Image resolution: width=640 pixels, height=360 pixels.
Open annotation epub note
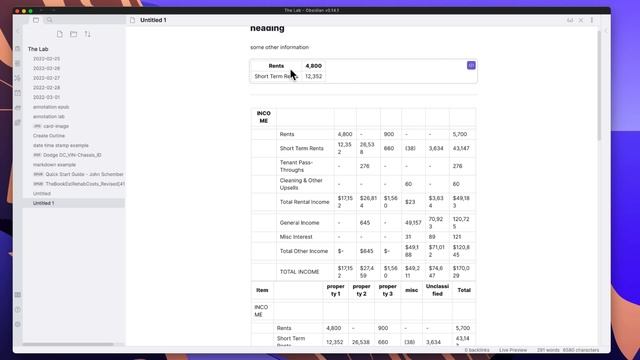(x=51, y=107)
